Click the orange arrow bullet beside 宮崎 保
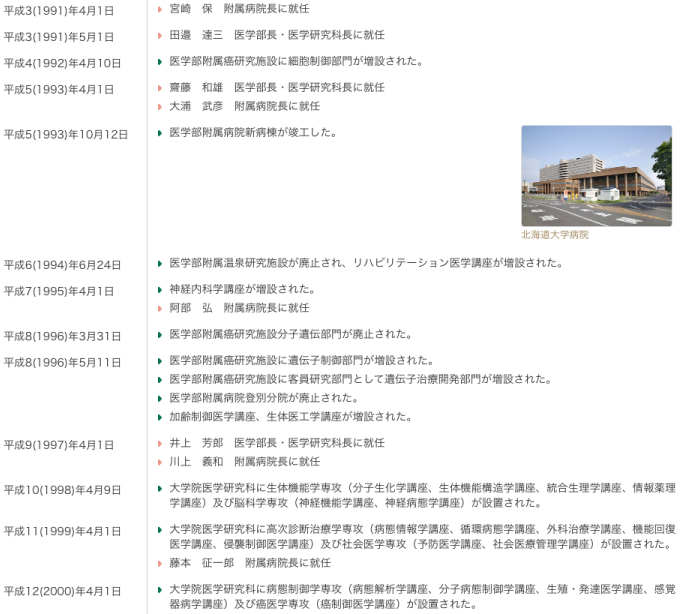The width and height of the screenshot is (681, 614). point(160,9)
